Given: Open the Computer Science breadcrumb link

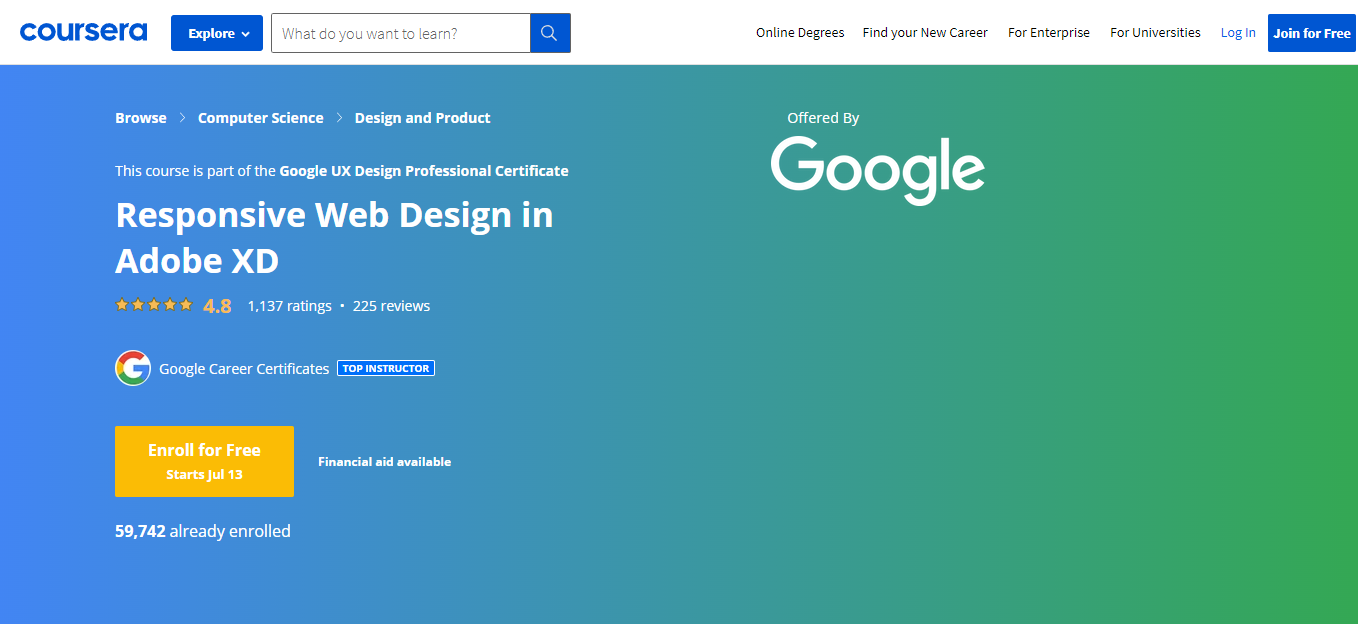Looking at the screenshot, I should [260, 117].
